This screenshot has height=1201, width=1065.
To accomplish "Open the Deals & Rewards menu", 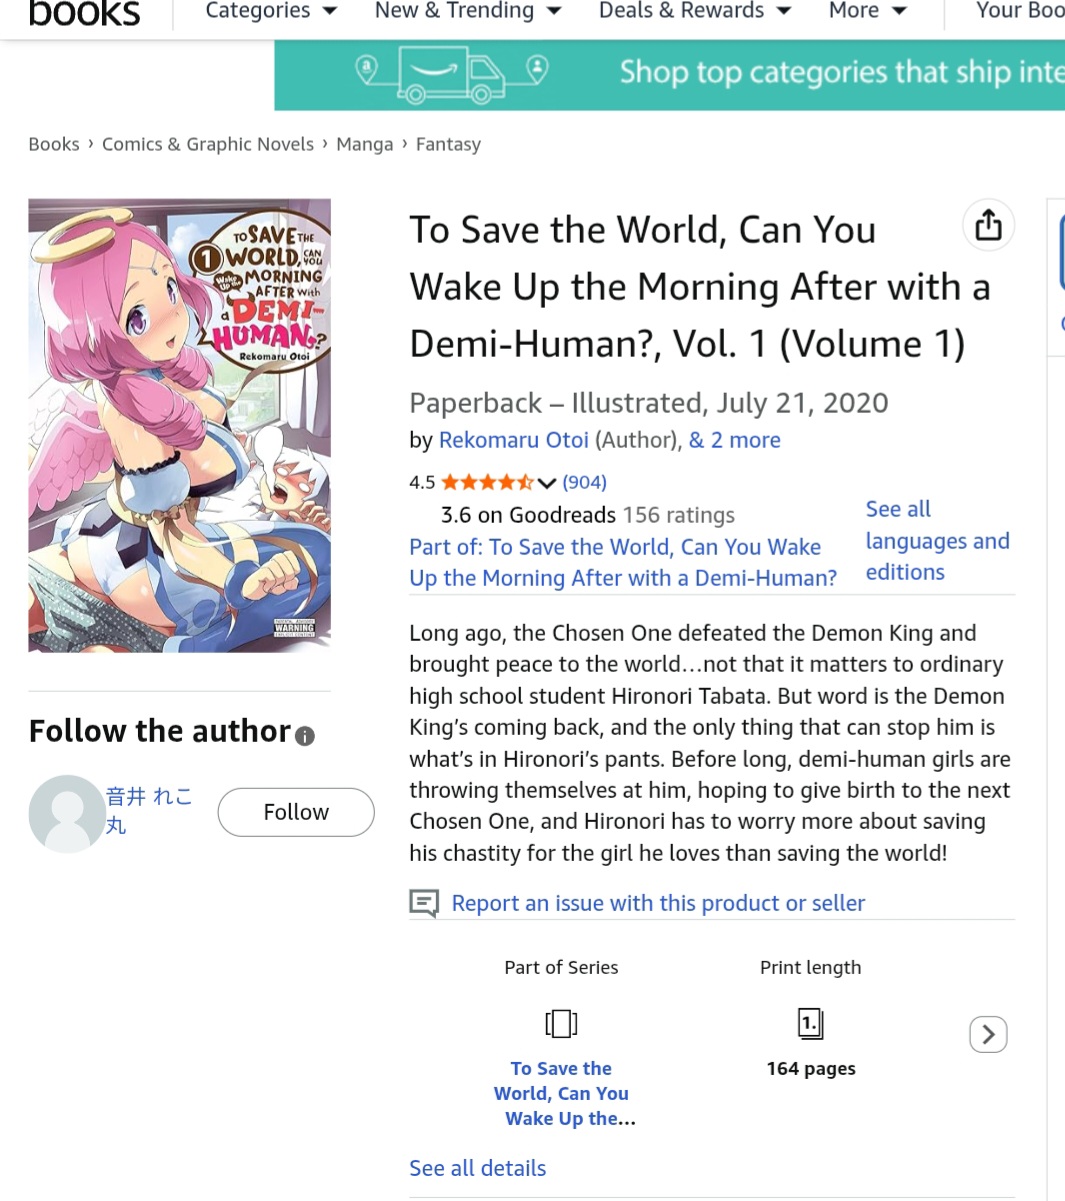I will [x=695, y=11].
